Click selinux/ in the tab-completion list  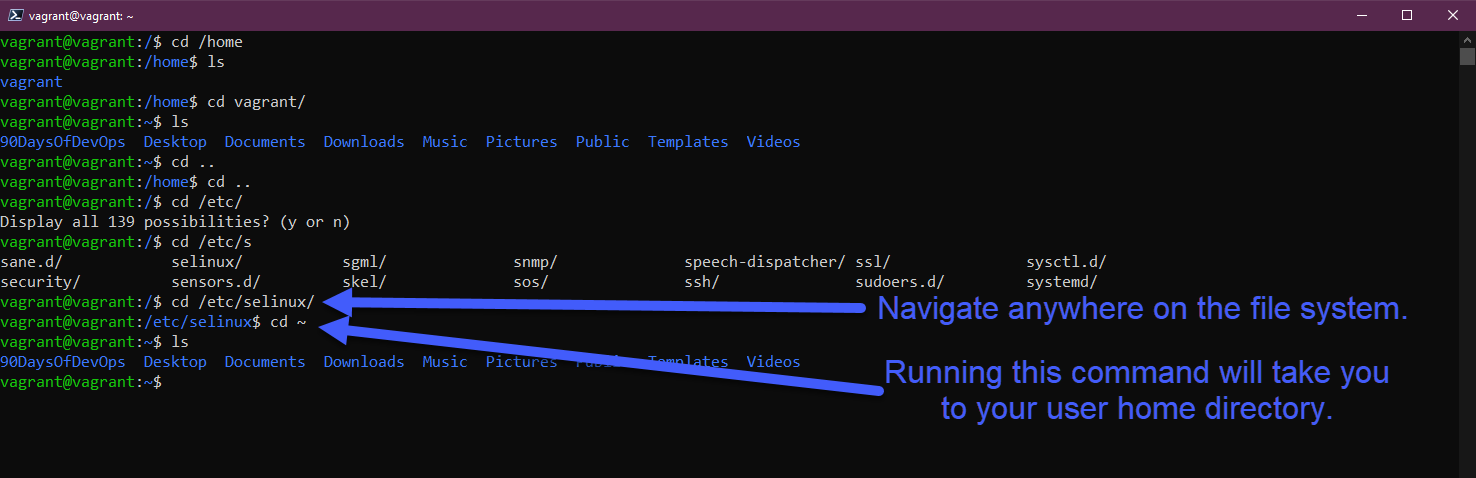(x=206, y=262)
